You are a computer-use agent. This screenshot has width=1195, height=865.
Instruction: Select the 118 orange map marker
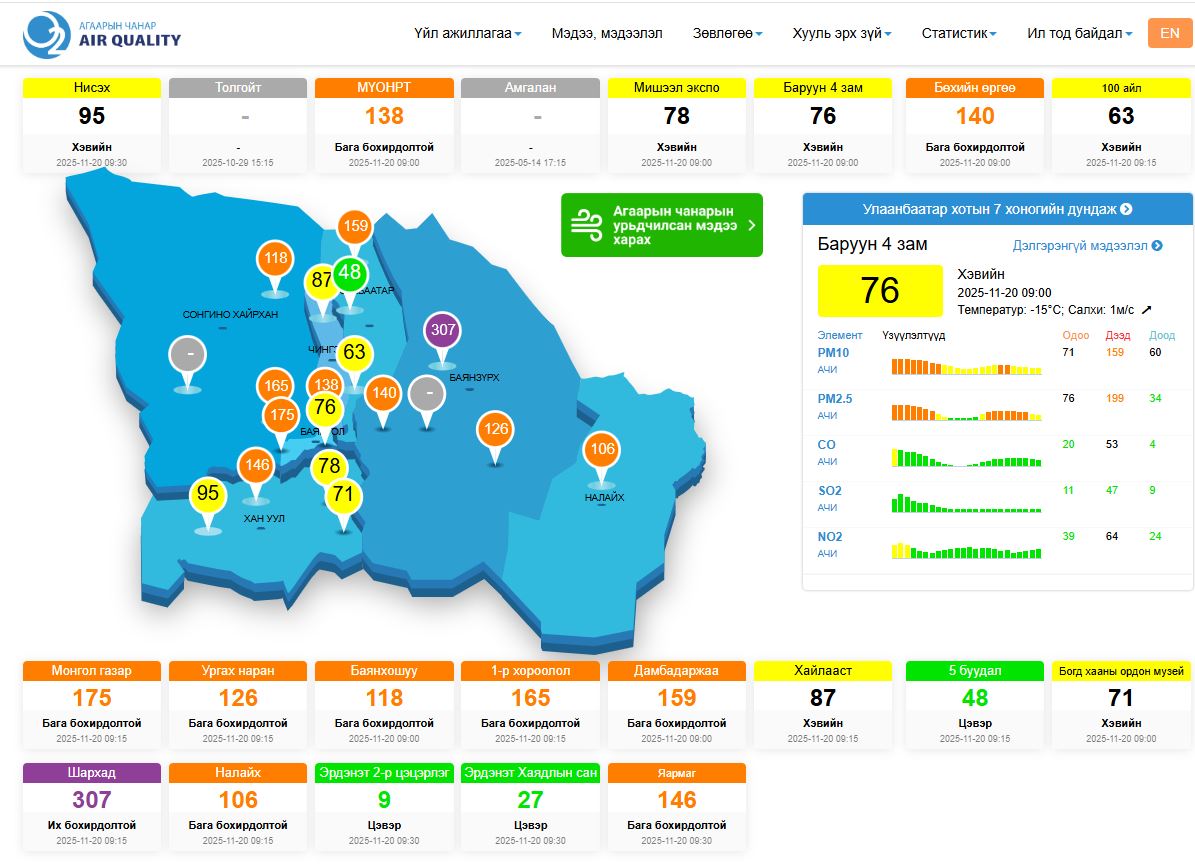[275, 258]
